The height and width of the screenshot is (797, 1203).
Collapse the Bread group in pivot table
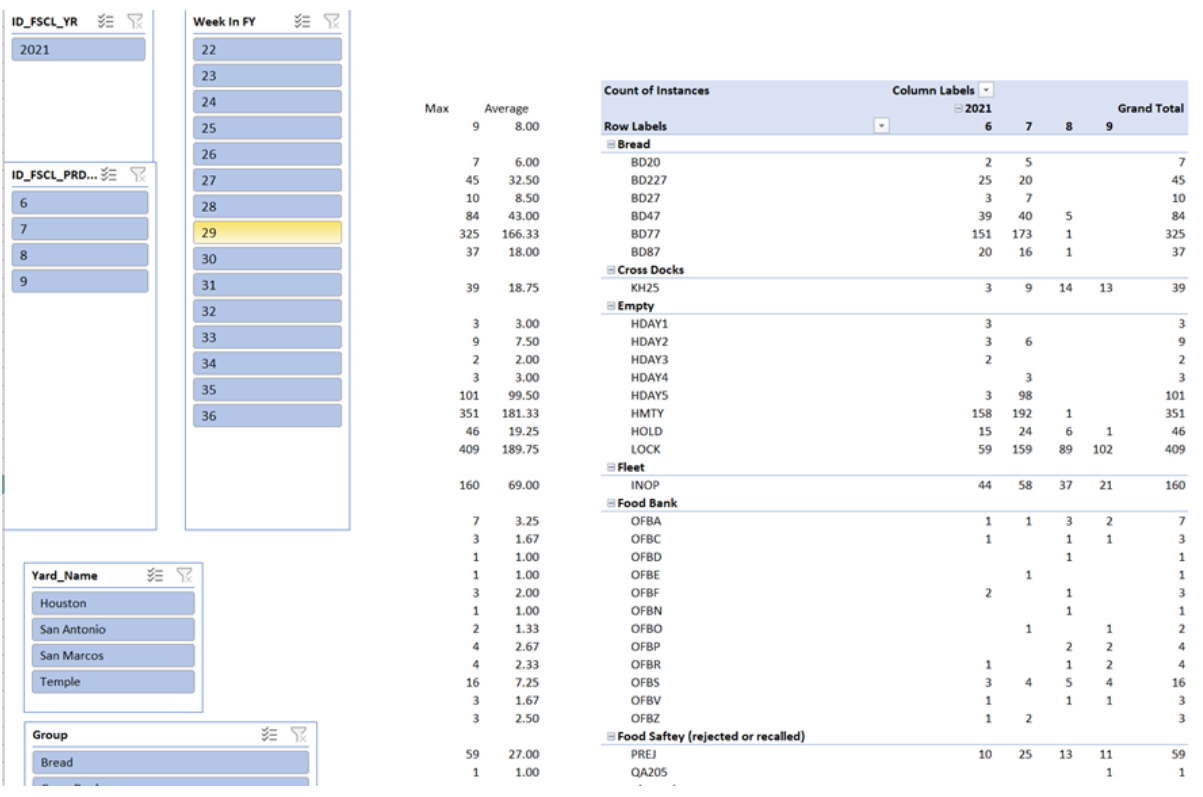coord(611,144)
